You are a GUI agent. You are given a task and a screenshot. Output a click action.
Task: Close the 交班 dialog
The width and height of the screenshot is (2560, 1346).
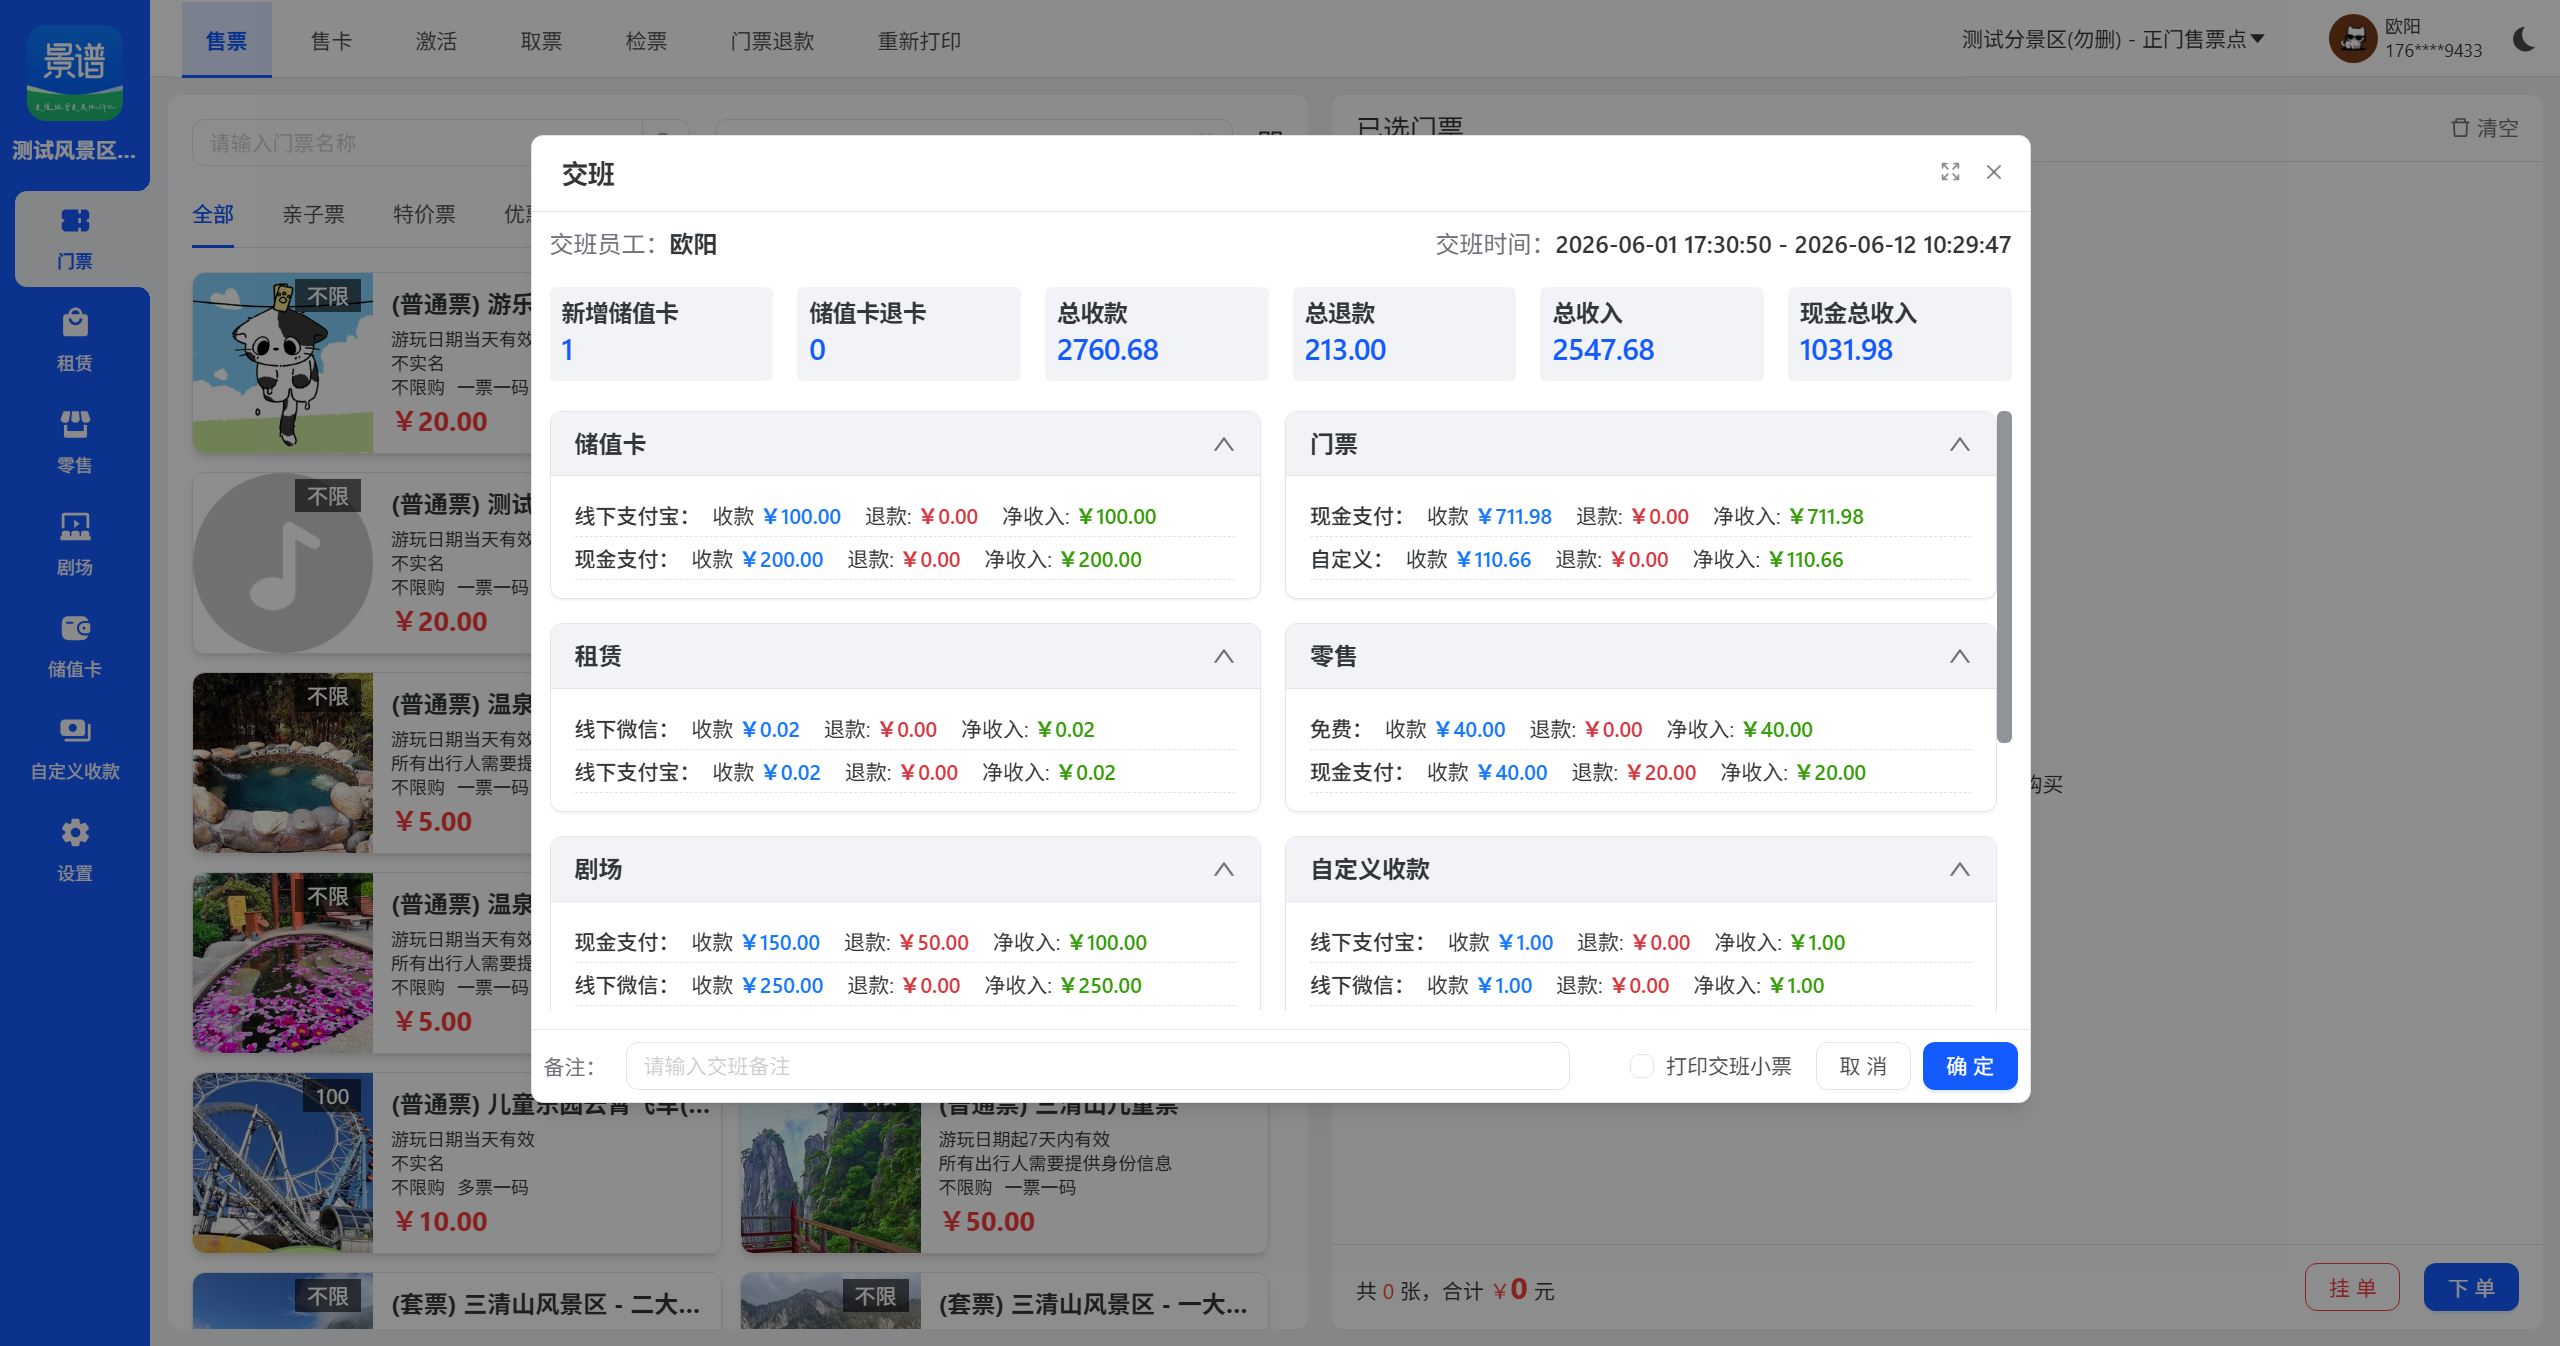1994,172
